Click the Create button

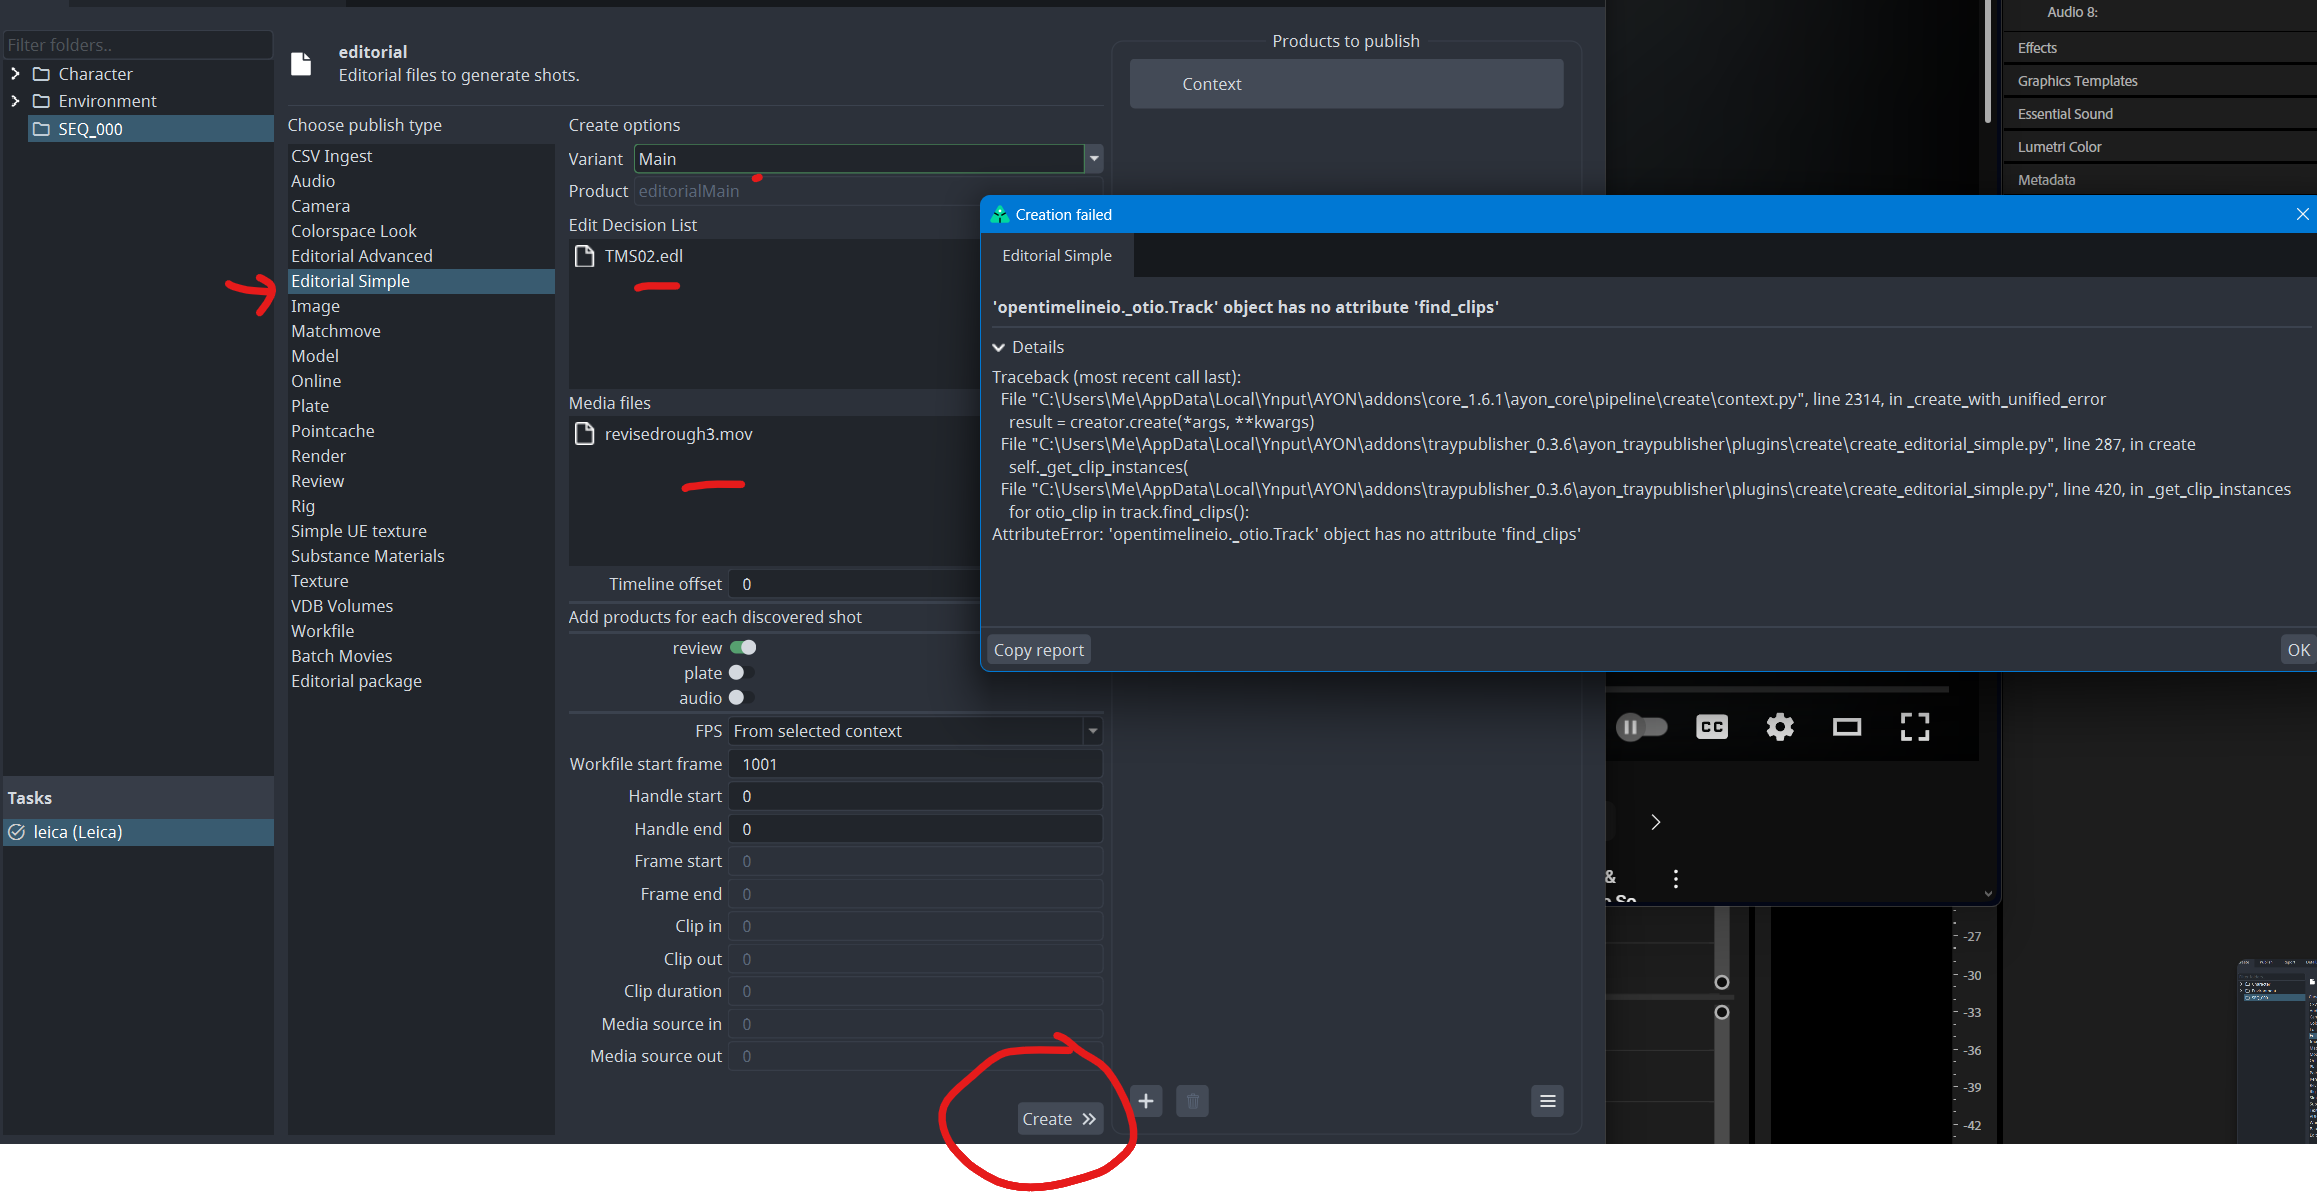tap(1059, 1119)
